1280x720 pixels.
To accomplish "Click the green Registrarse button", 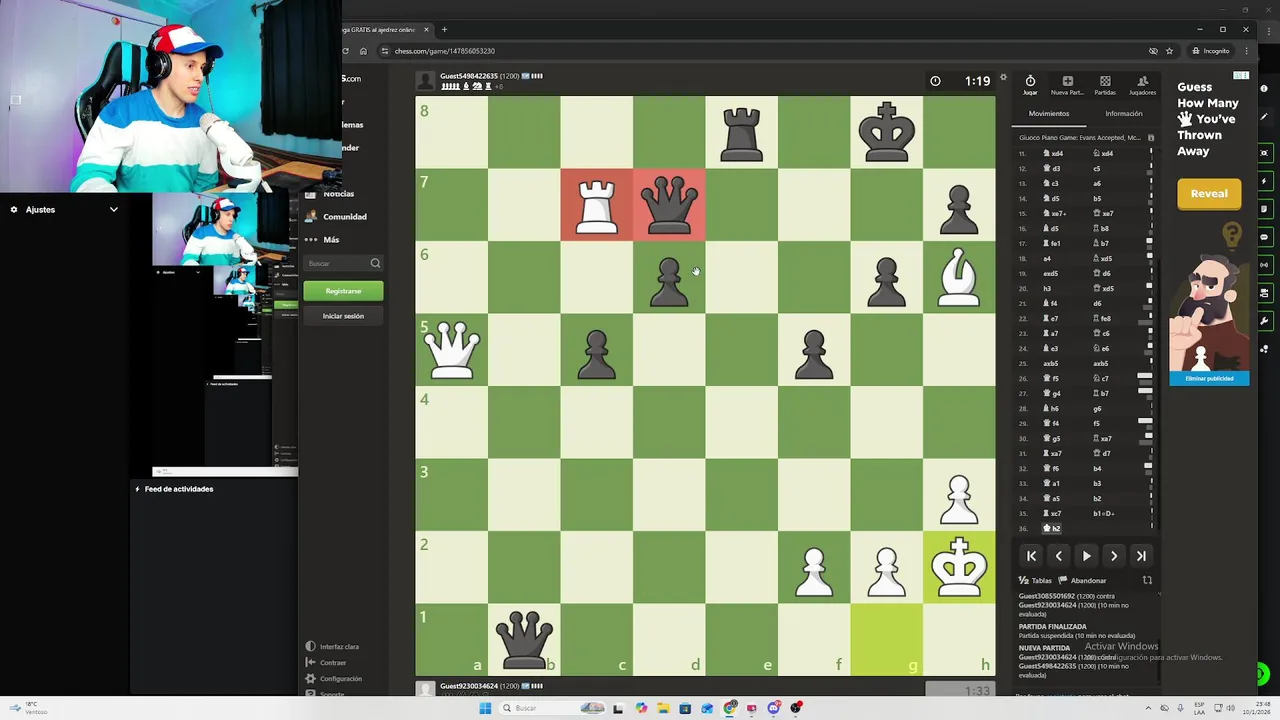I will click(343, 291).
